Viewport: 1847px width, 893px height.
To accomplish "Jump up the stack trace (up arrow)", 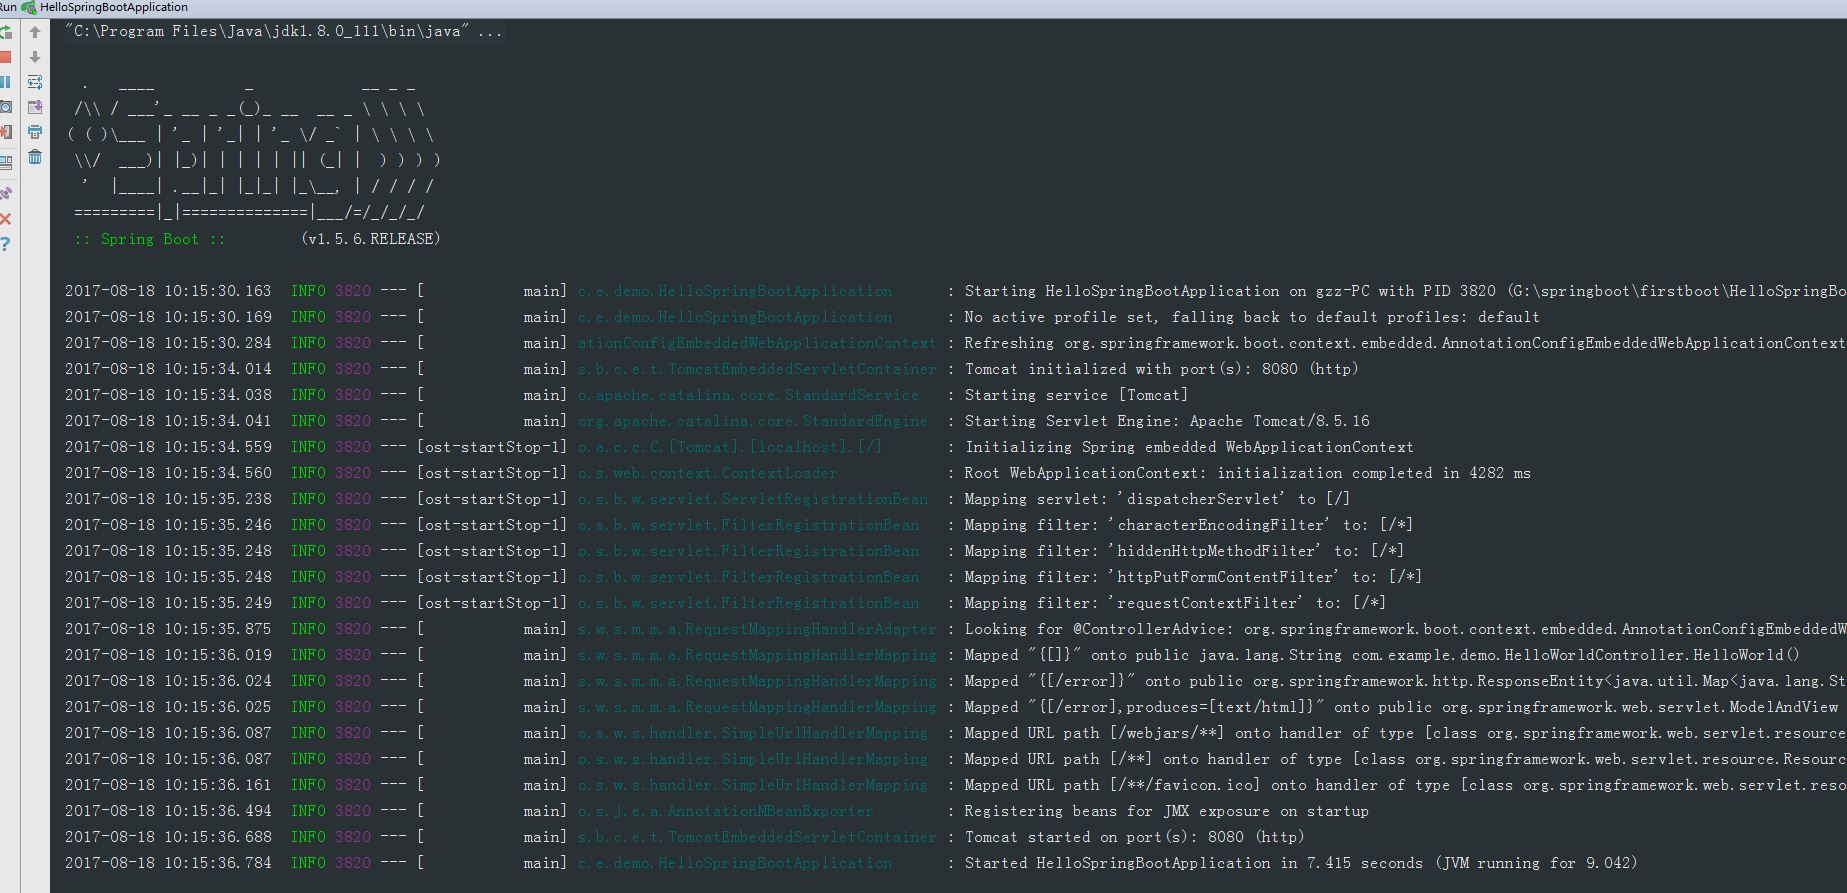I will (x=35, y=32).
